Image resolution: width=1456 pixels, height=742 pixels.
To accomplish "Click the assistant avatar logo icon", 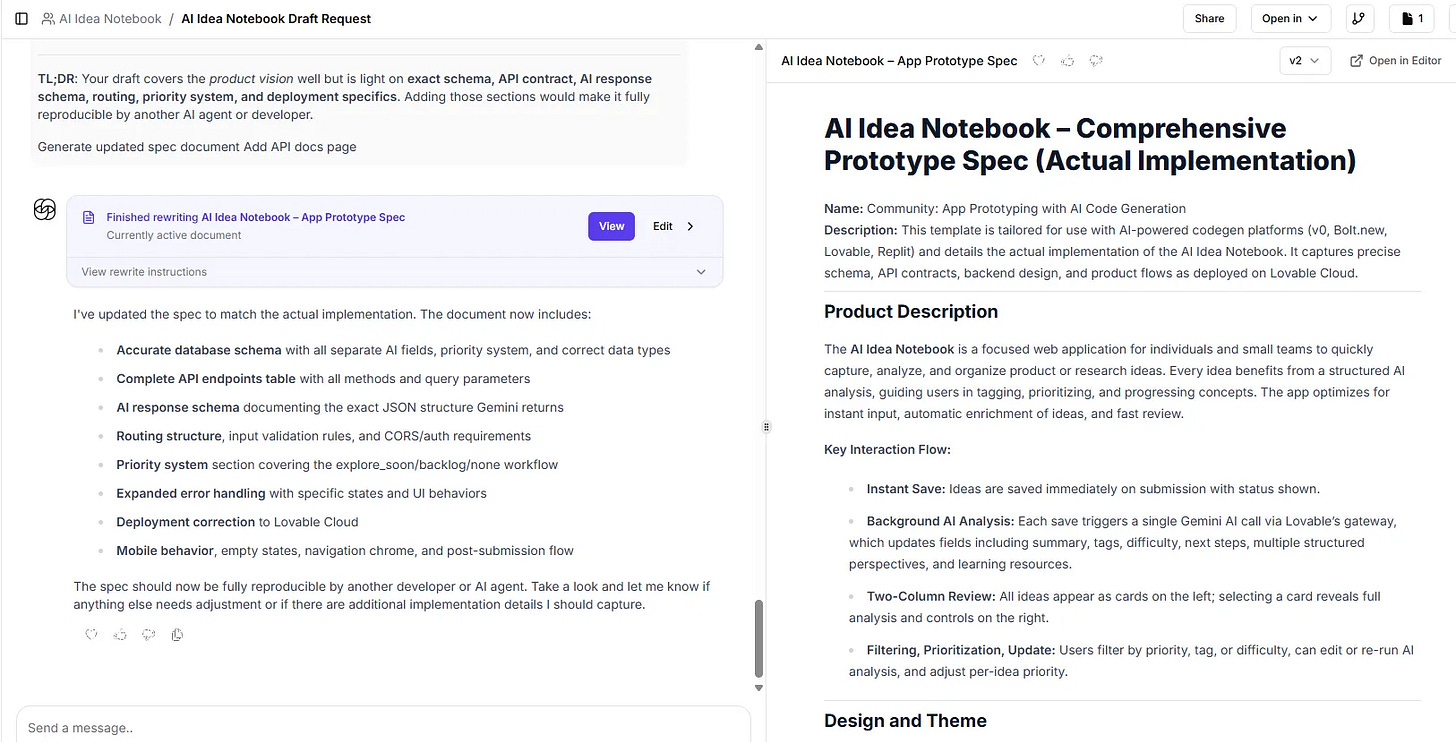I will click(x=44, y=209).
